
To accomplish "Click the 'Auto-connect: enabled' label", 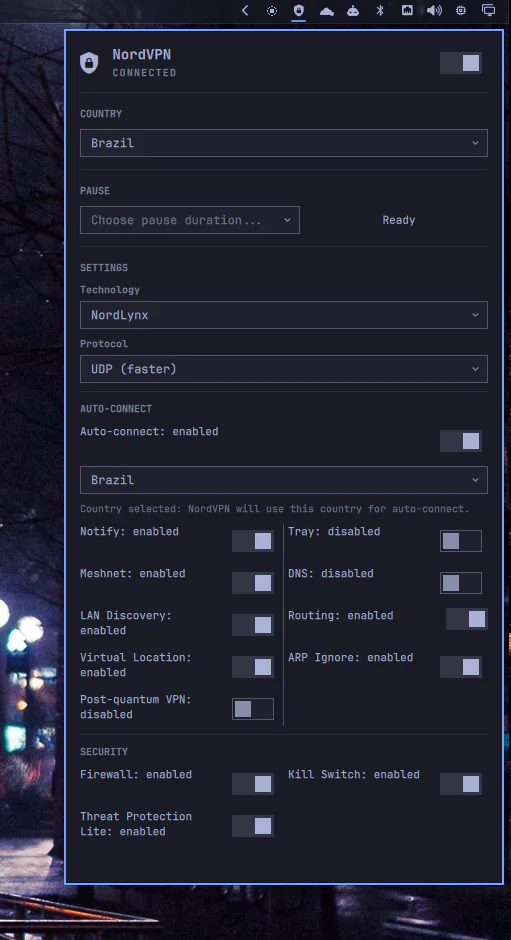I will point(149,431).
